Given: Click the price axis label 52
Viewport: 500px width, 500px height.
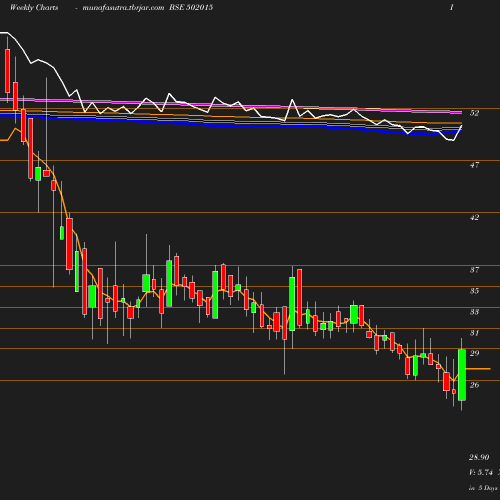Looking at the screenshot, I should 474,113.
